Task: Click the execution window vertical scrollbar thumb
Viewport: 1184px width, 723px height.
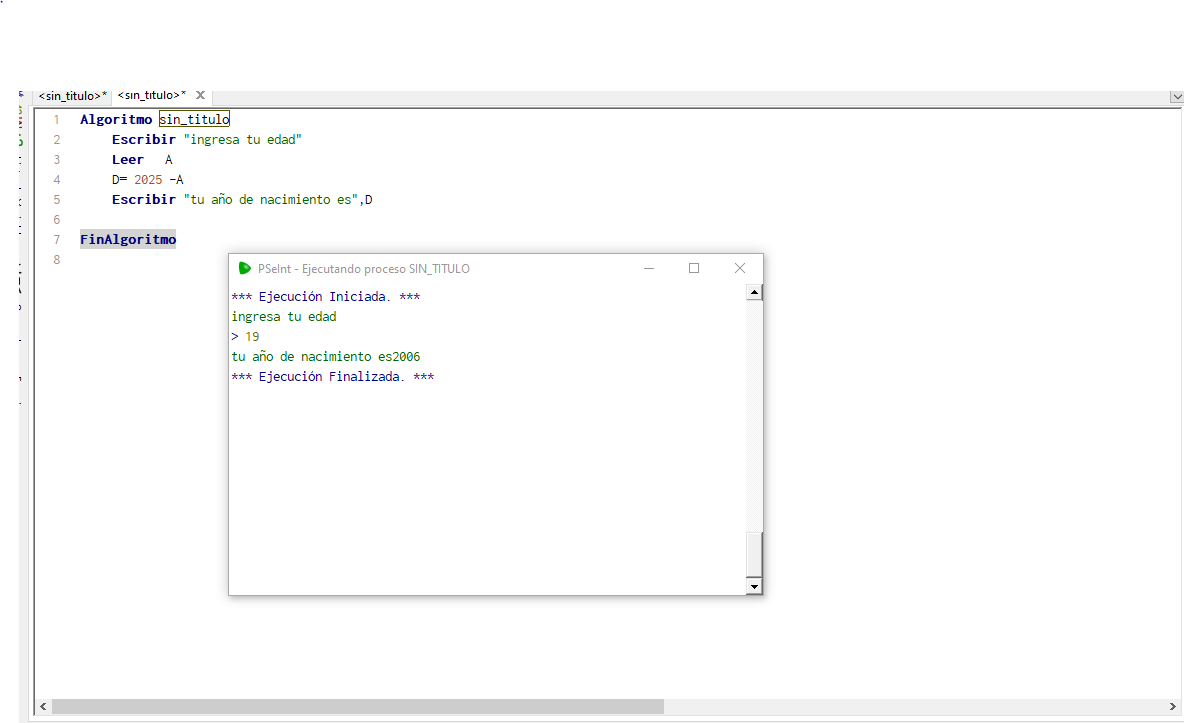Action: (x=754, y=555)
